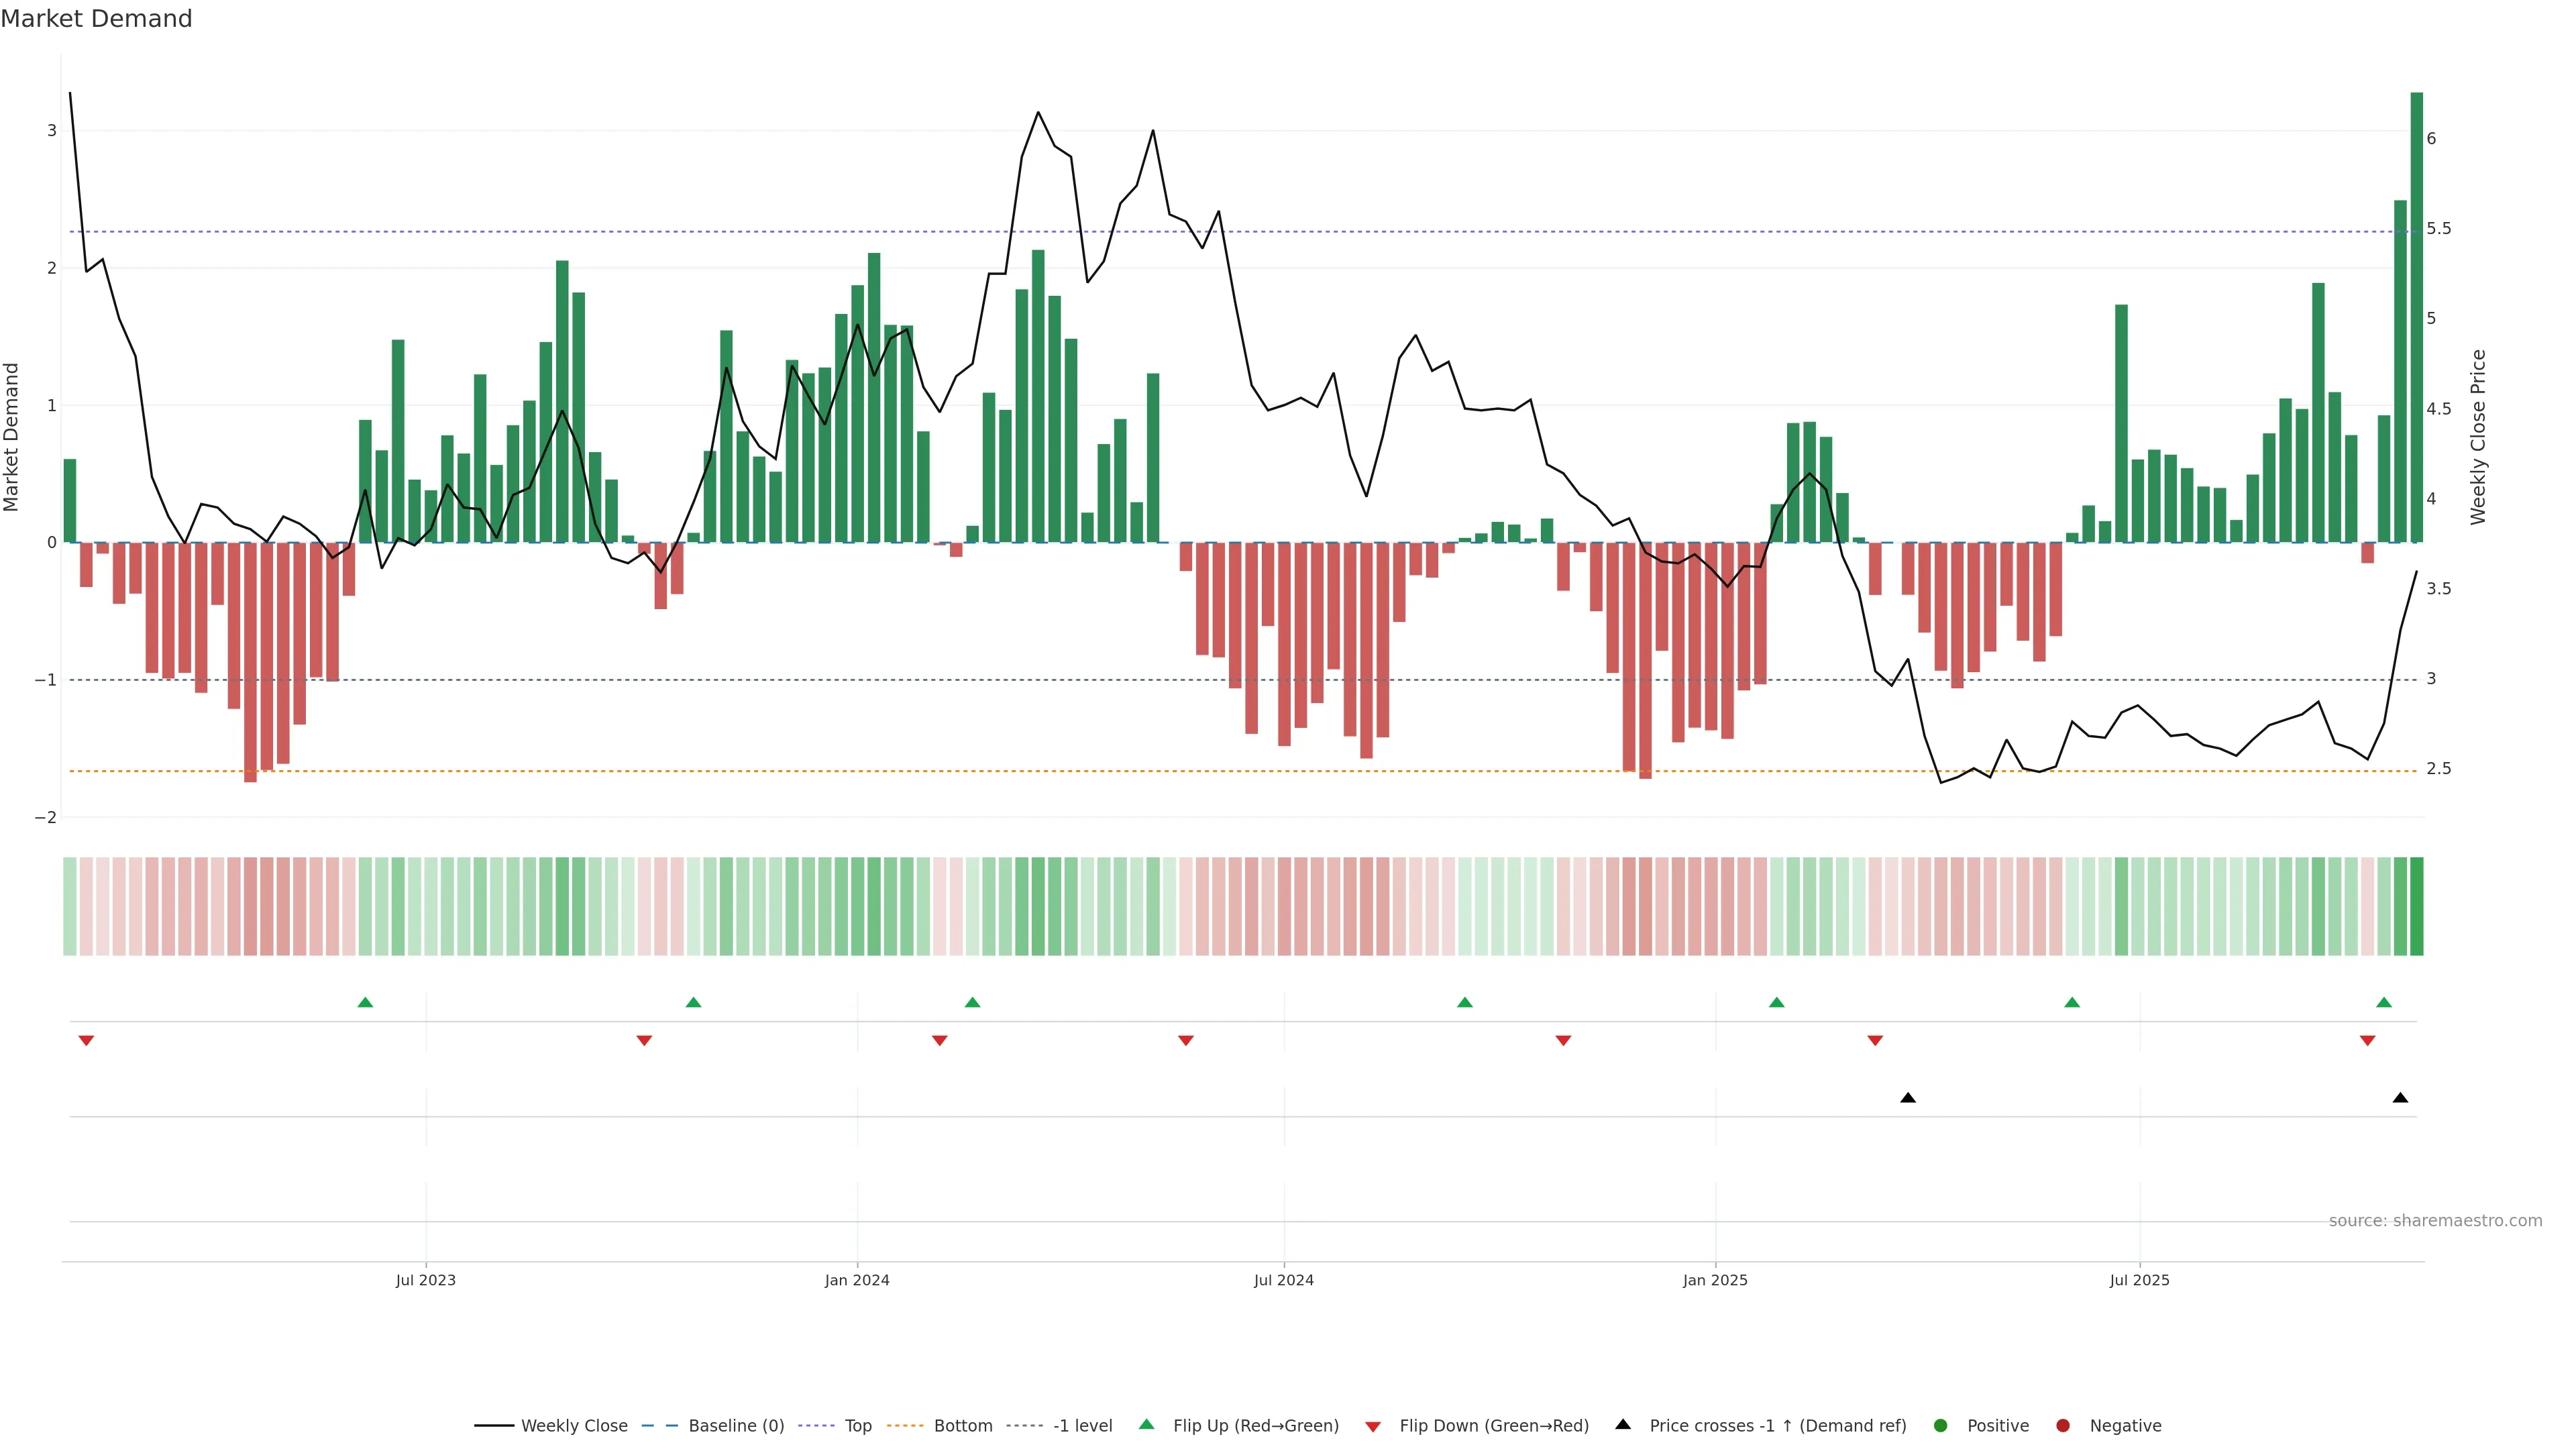Screen dimensions: 2576x1449
Task: Click green Flip Up legend triangle icon
Action: (x=1147, y=1425)
